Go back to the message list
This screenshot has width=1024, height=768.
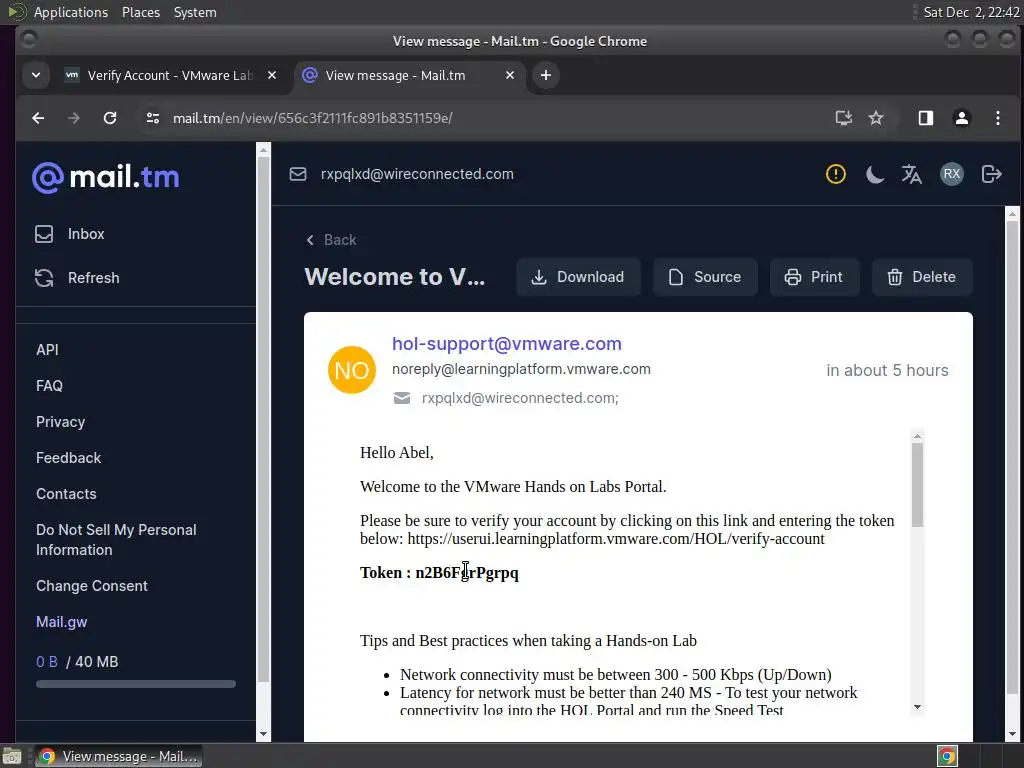[331, 240]
